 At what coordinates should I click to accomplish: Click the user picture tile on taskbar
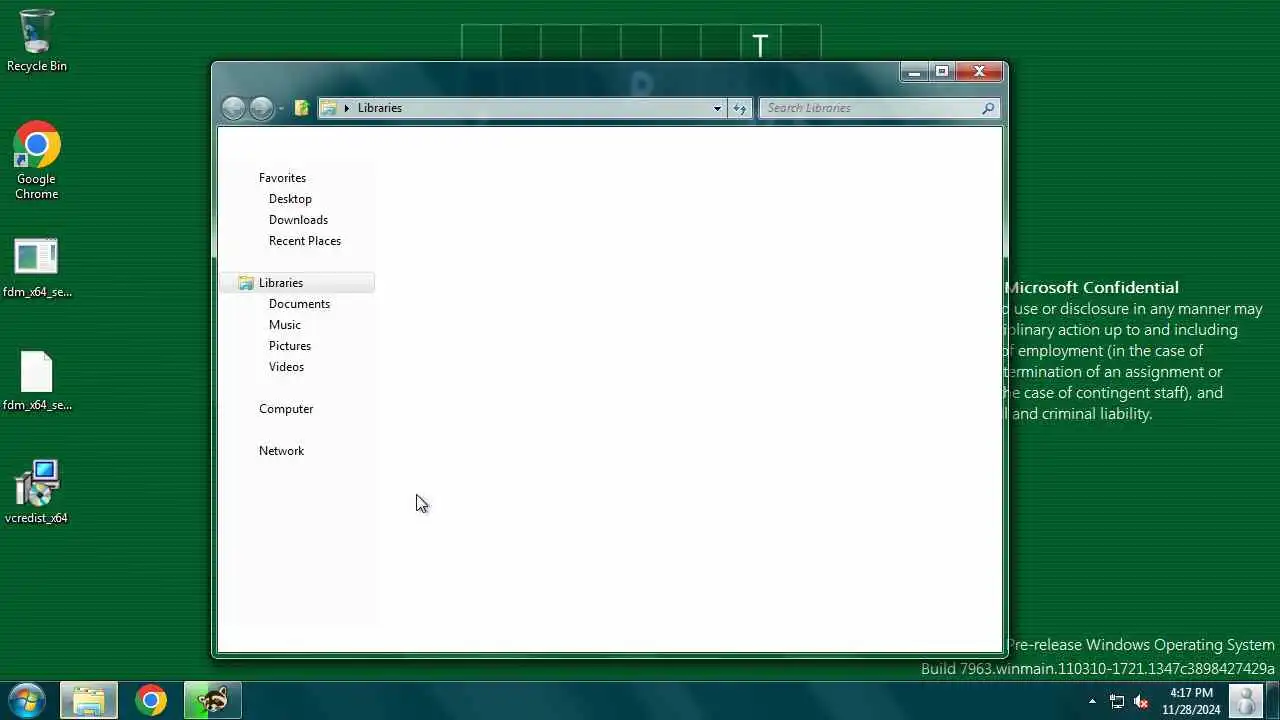coord(1246,701)
